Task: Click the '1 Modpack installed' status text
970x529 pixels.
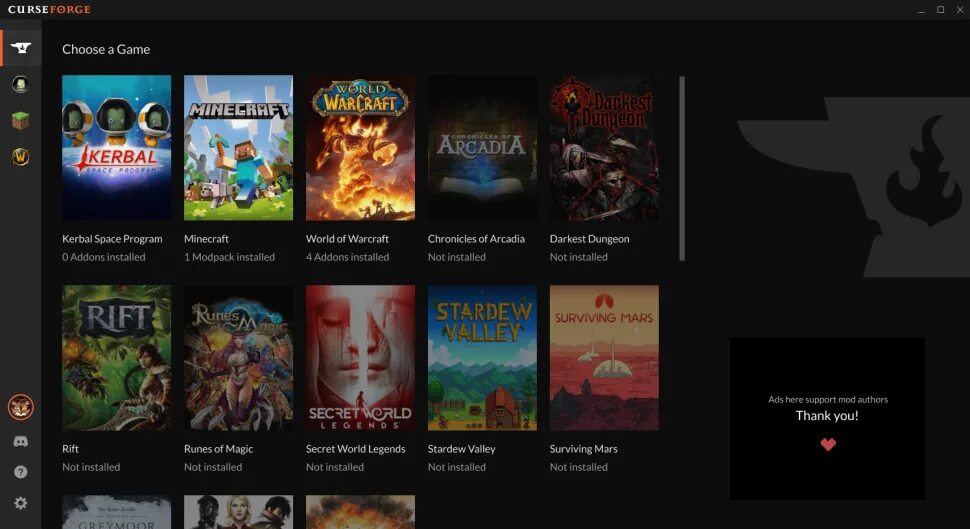Action: 229,257
